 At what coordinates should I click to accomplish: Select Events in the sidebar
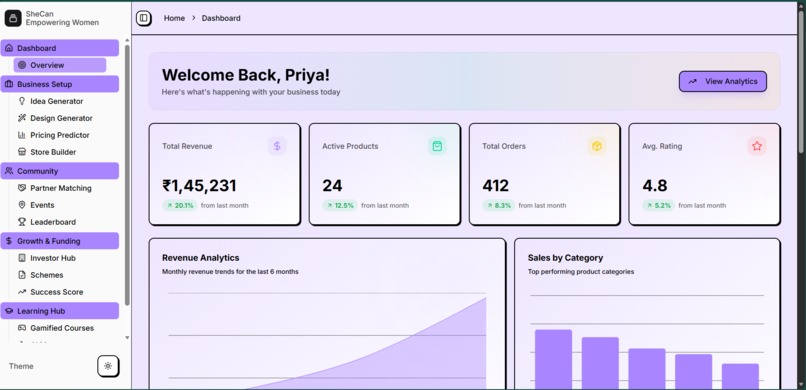60,205
